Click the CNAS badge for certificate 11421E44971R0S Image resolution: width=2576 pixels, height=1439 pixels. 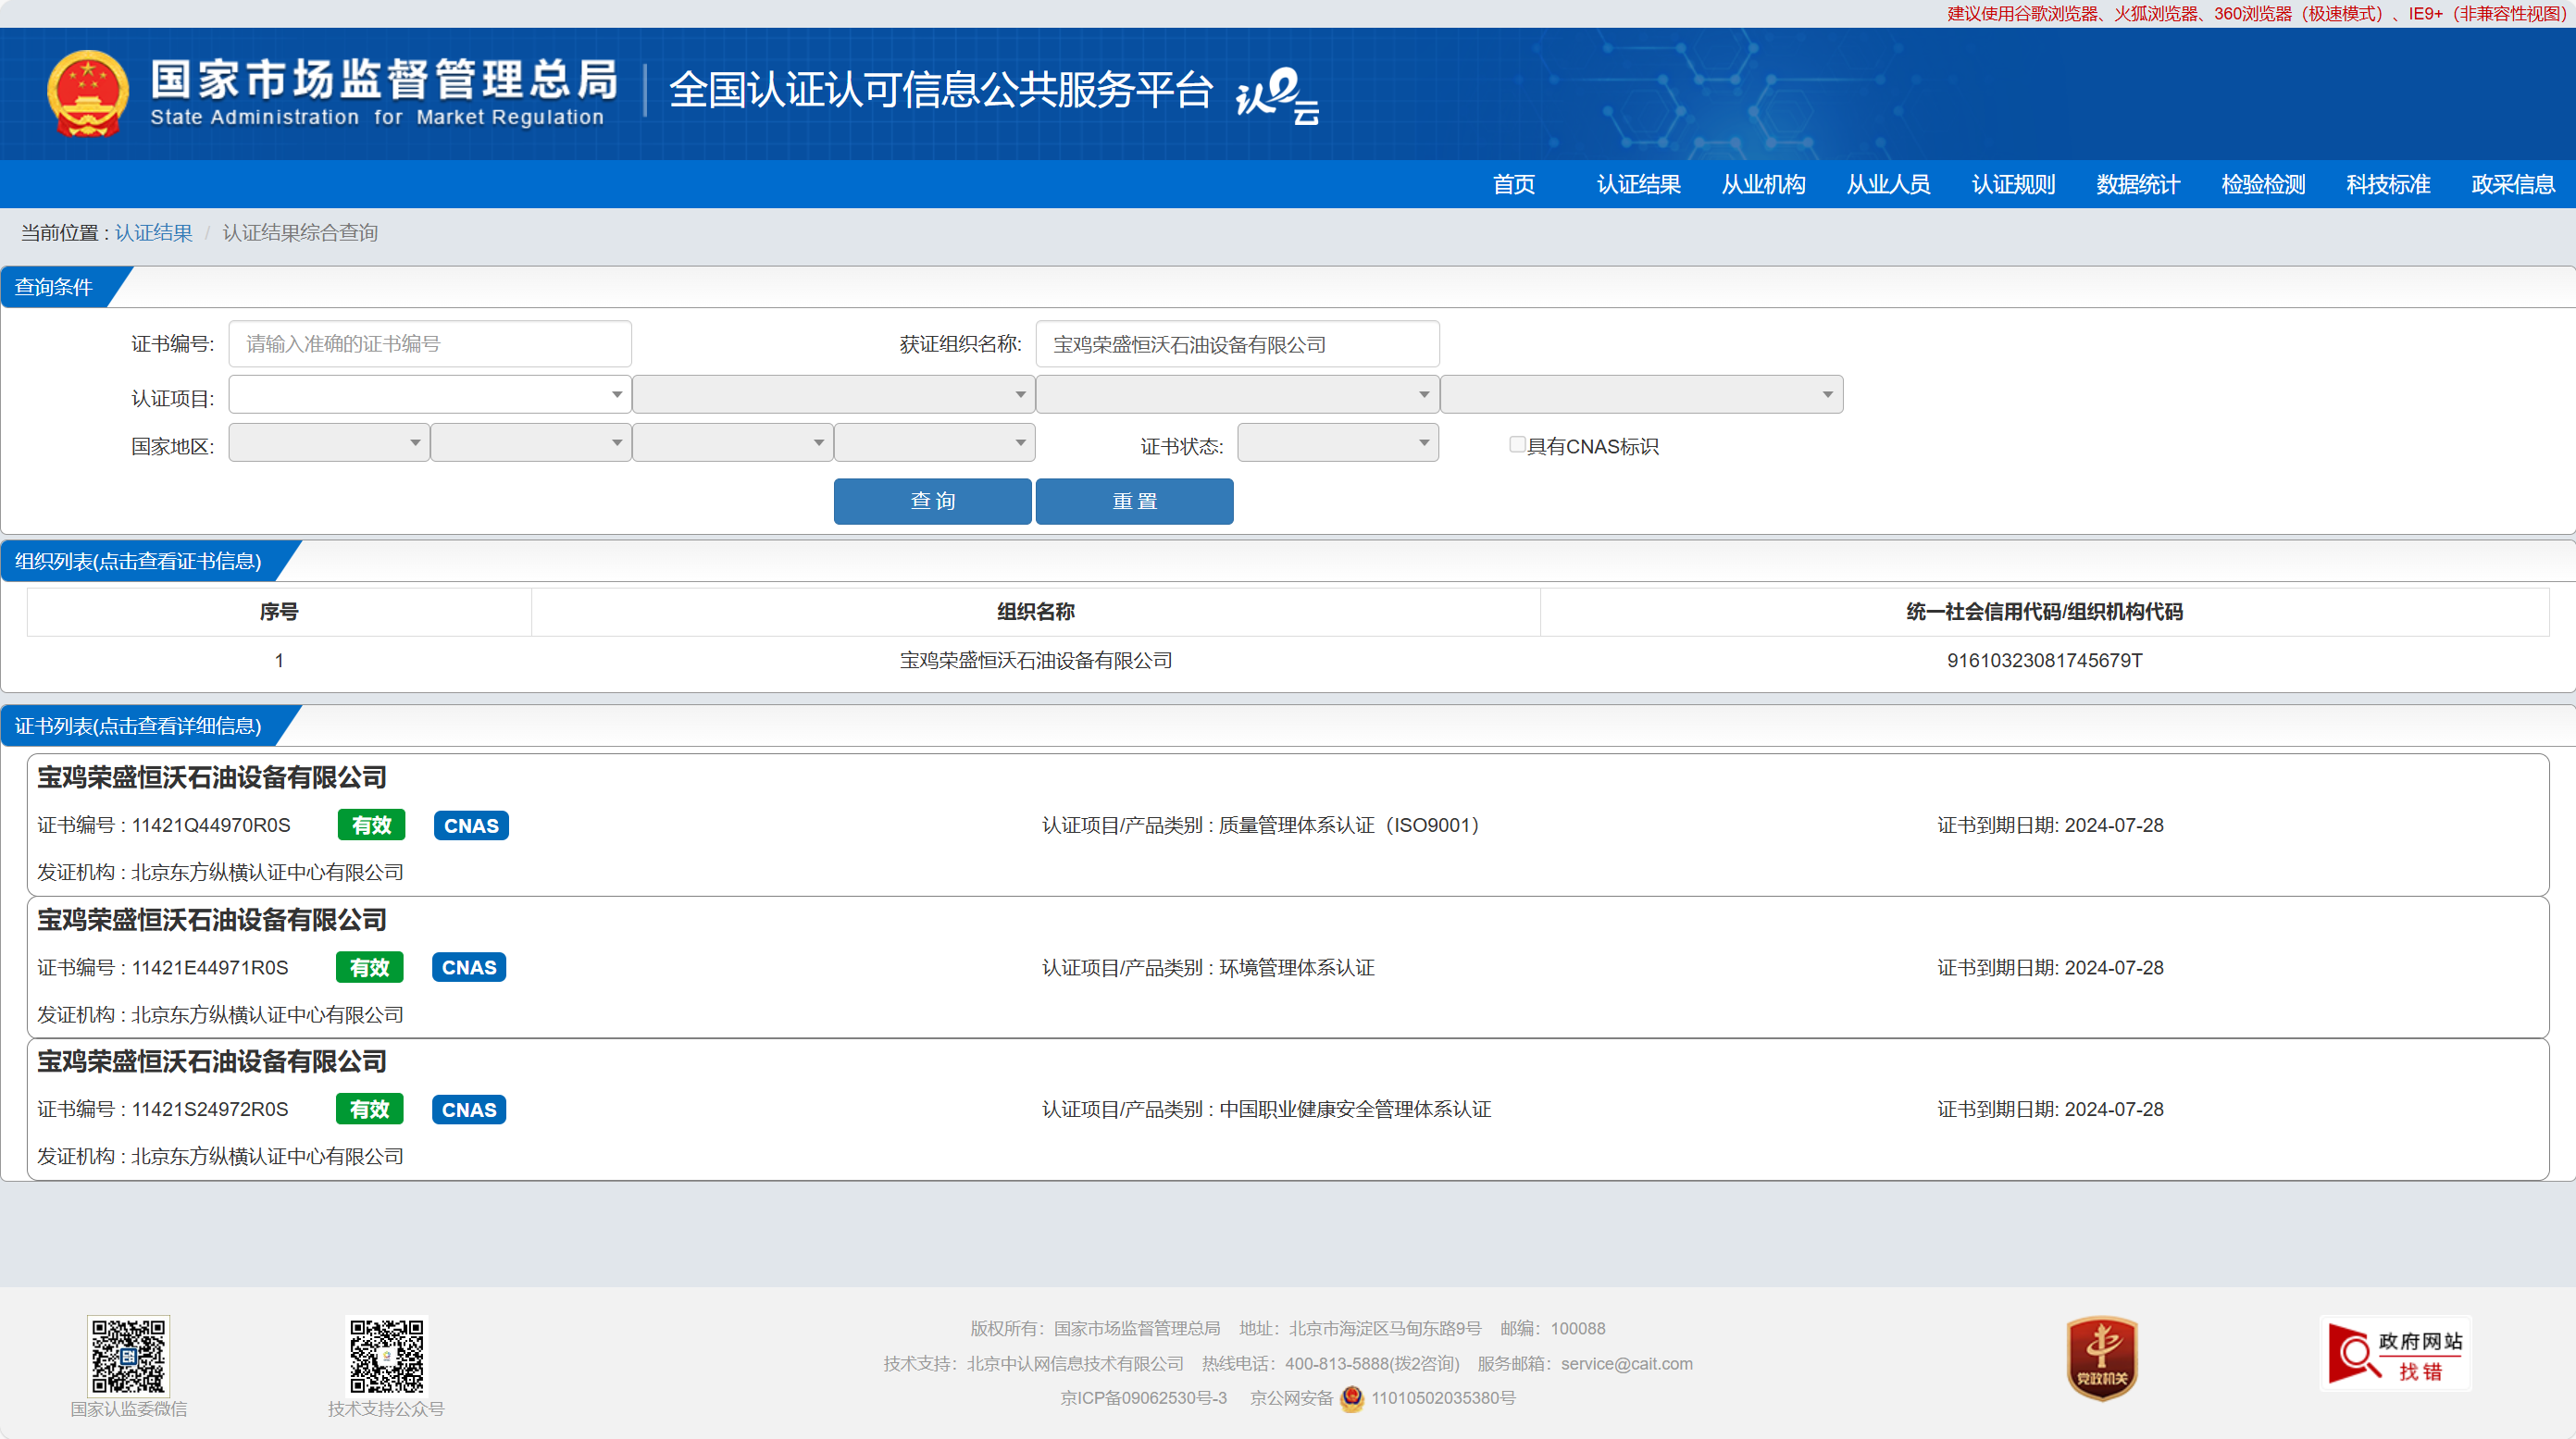tap(469, 968)
